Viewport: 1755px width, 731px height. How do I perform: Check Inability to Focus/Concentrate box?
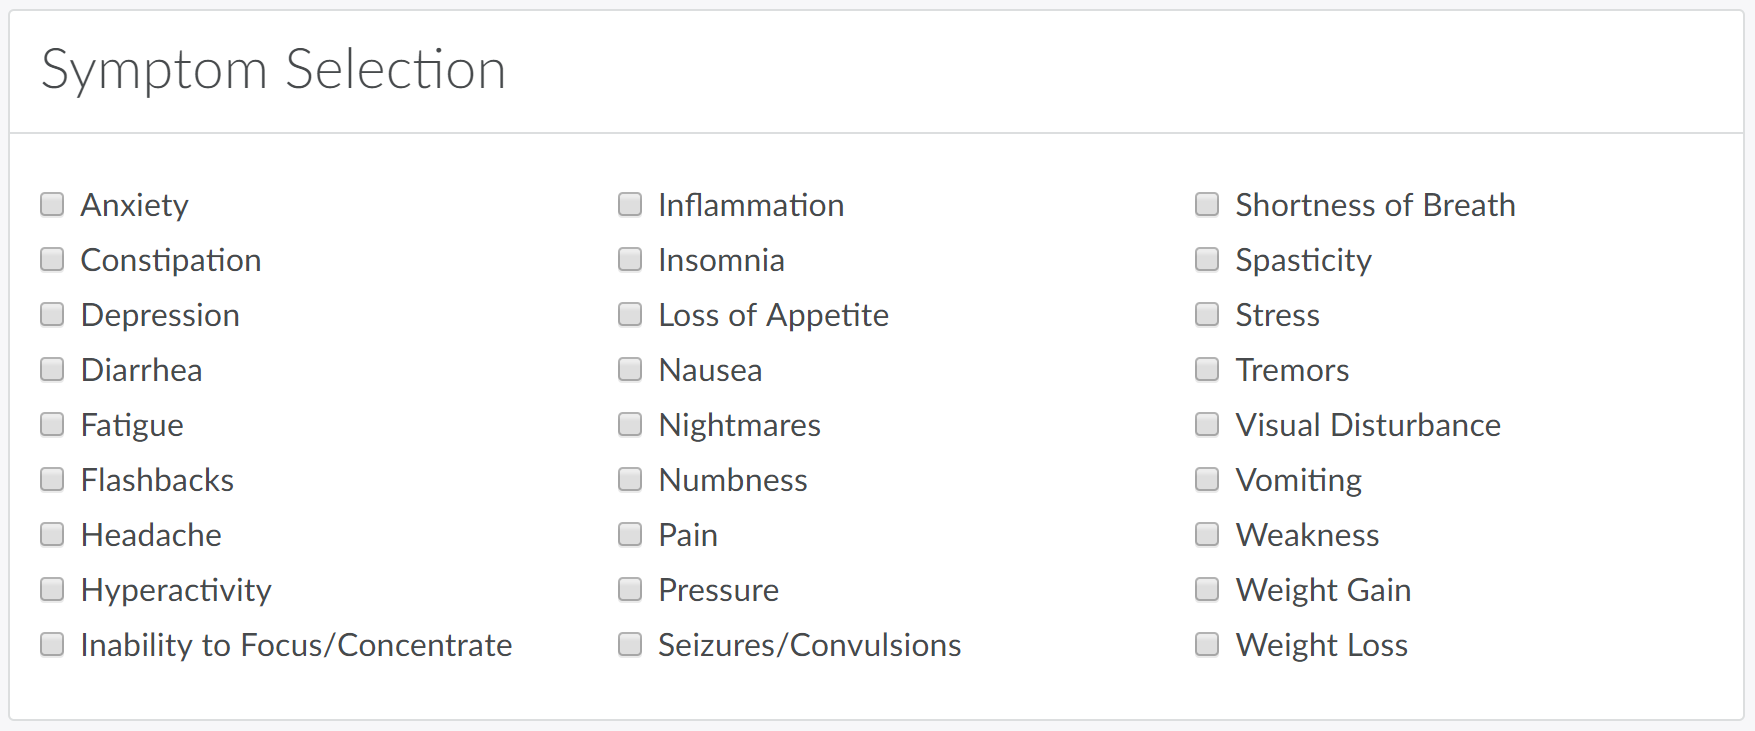[52, 645]
